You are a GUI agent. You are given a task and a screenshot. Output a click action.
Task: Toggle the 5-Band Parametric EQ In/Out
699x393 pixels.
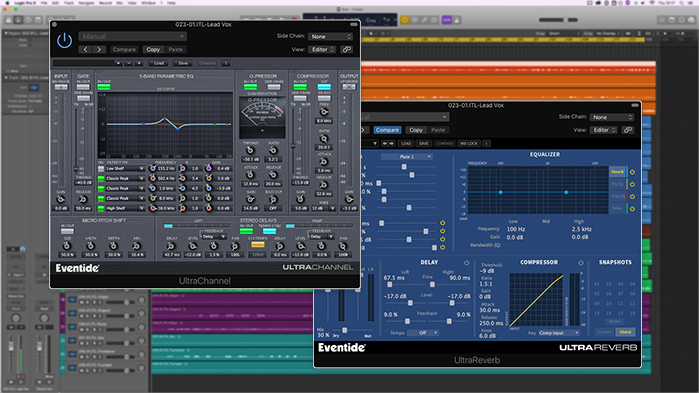tap(104, 86)
